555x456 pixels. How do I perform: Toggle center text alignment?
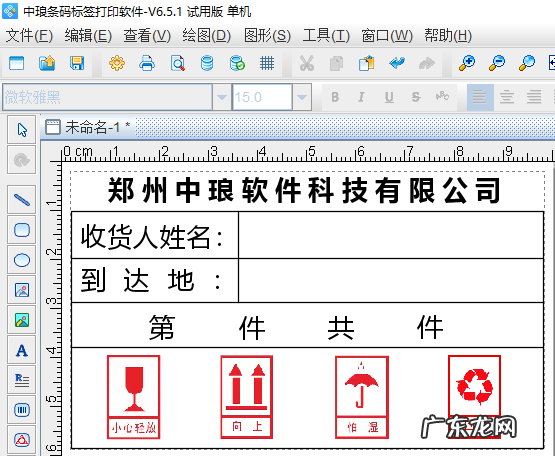click(x=507, y=97)
